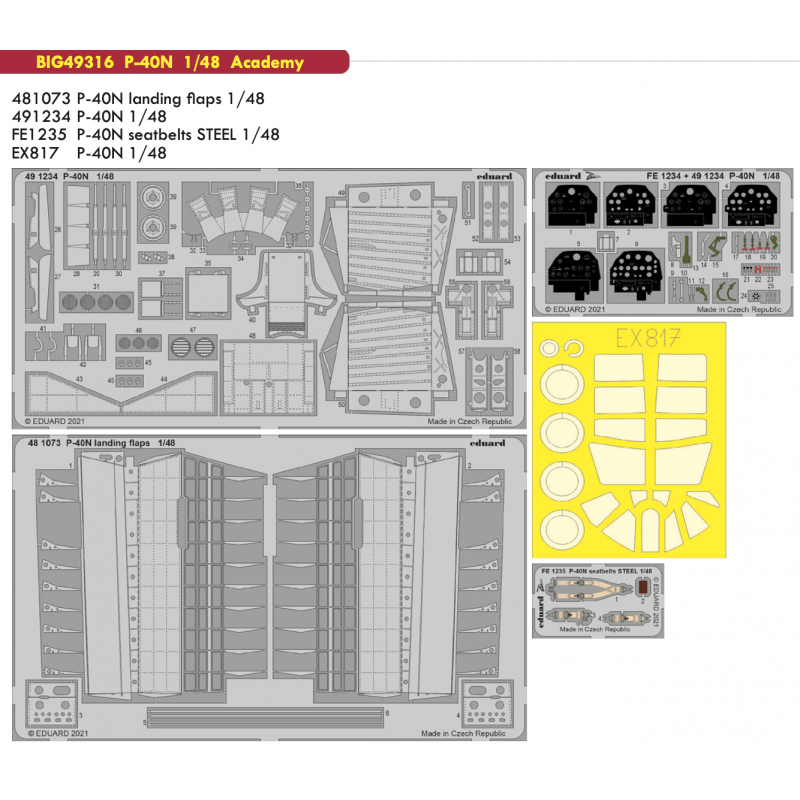Click the wheel parts 39 on the 49 1234 fret
Screen dimensions: 800x800
click(x=153, y=211)
